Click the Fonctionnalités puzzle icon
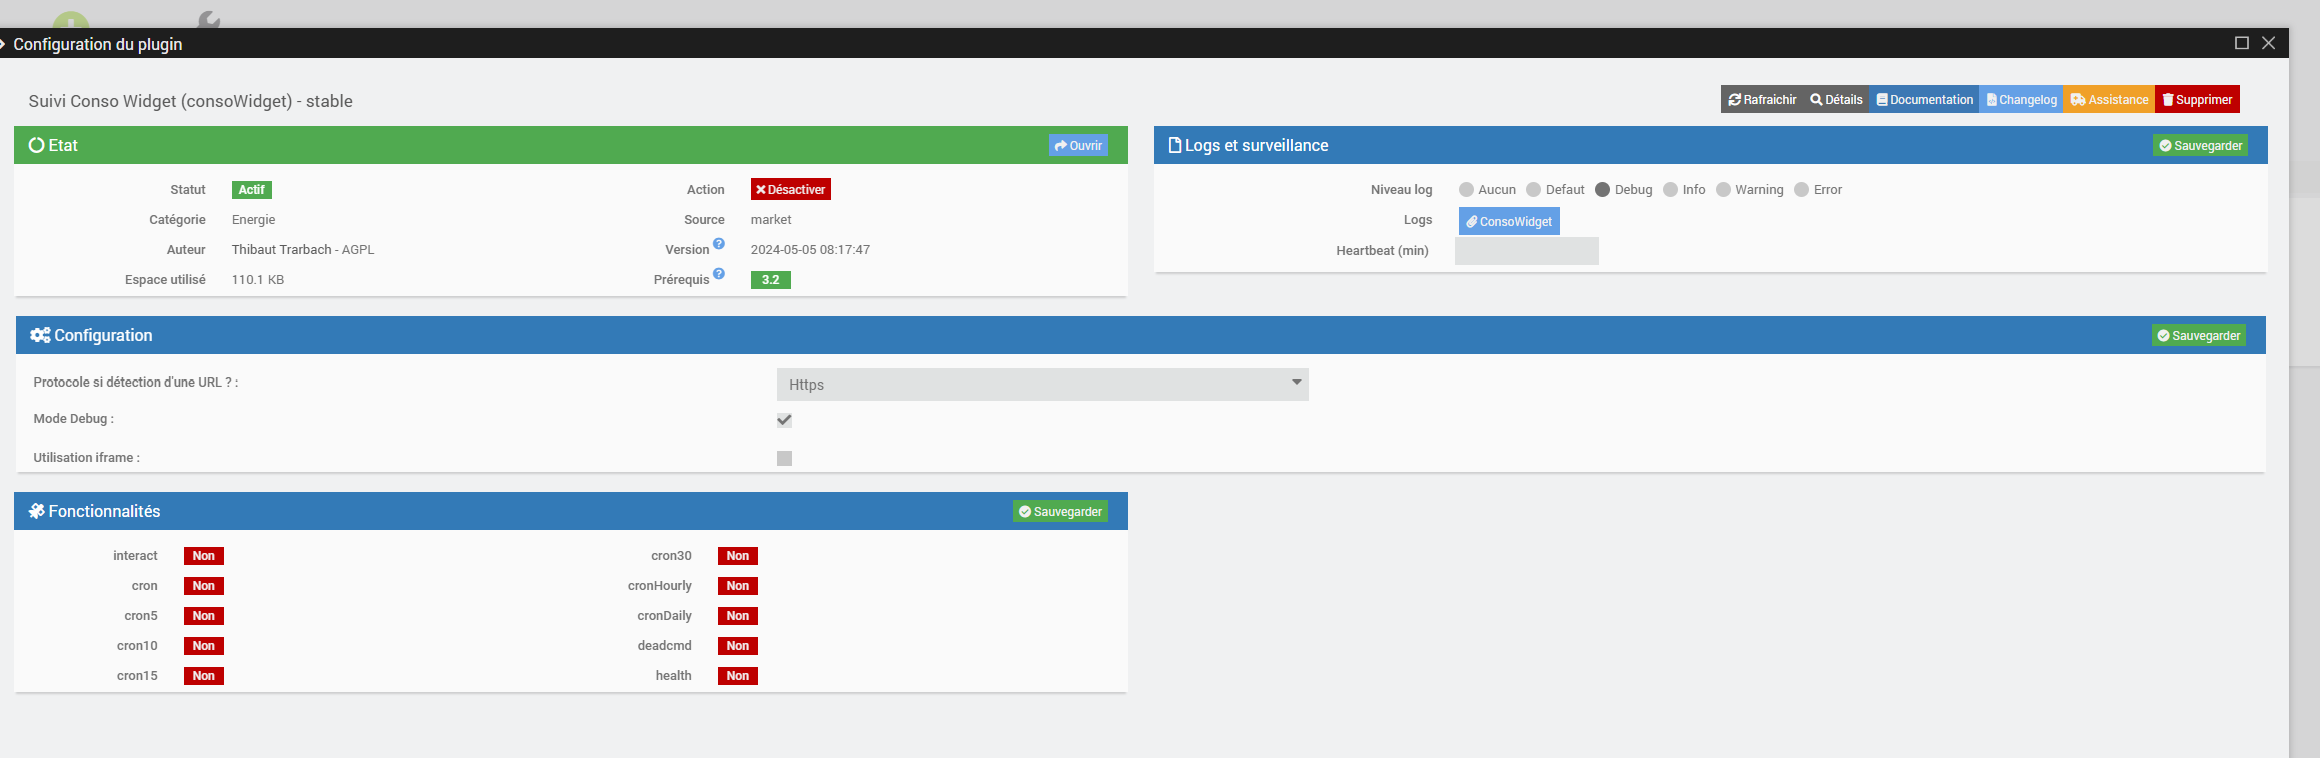 pos(37,511)
